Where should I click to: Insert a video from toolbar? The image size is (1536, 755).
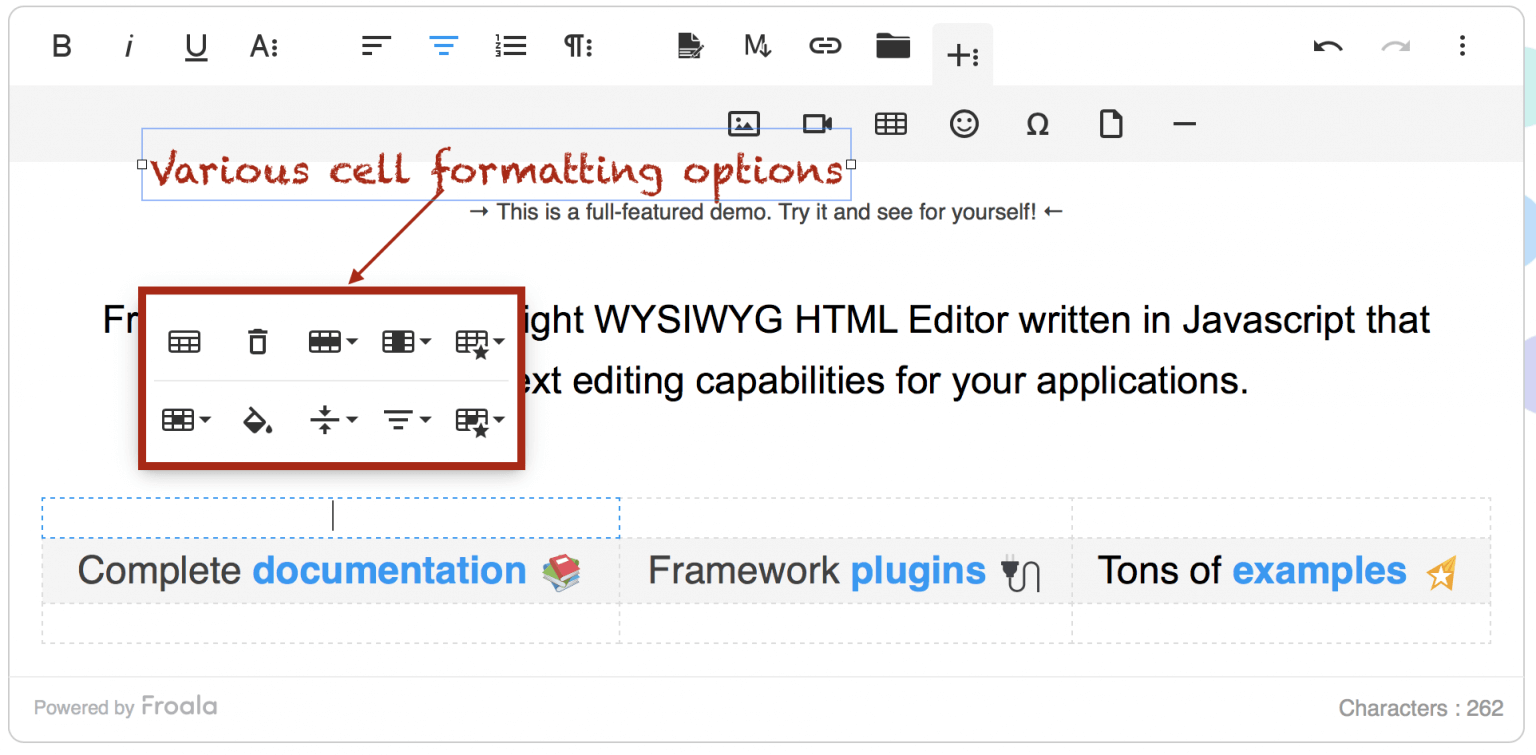[817, 124]
